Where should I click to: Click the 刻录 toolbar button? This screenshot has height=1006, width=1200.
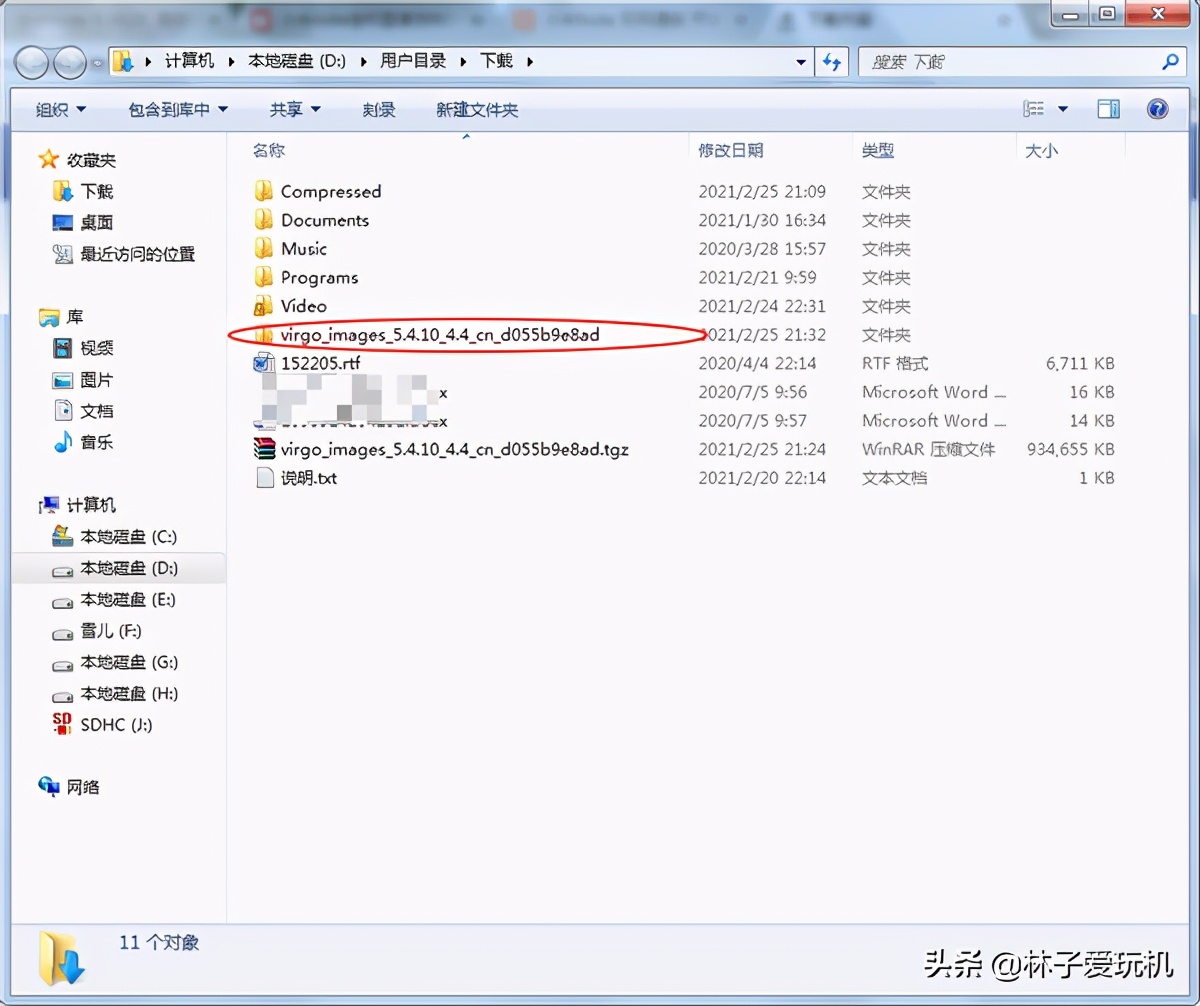379,110
